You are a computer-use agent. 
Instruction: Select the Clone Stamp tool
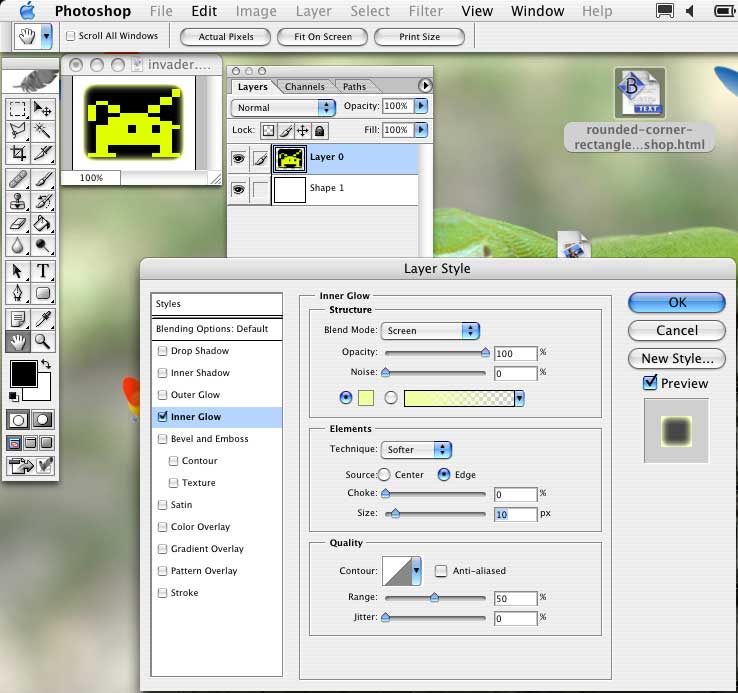18,201
